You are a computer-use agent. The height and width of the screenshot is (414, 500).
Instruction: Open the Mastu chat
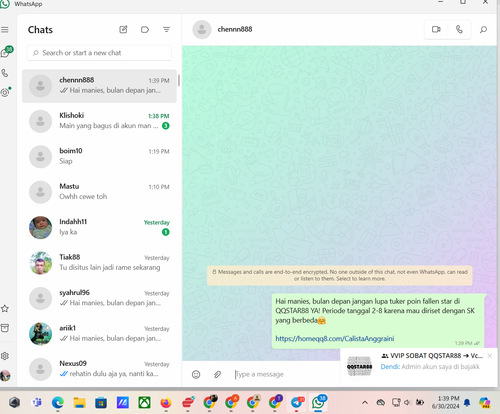pyautogui.click(x=99, y=192)
